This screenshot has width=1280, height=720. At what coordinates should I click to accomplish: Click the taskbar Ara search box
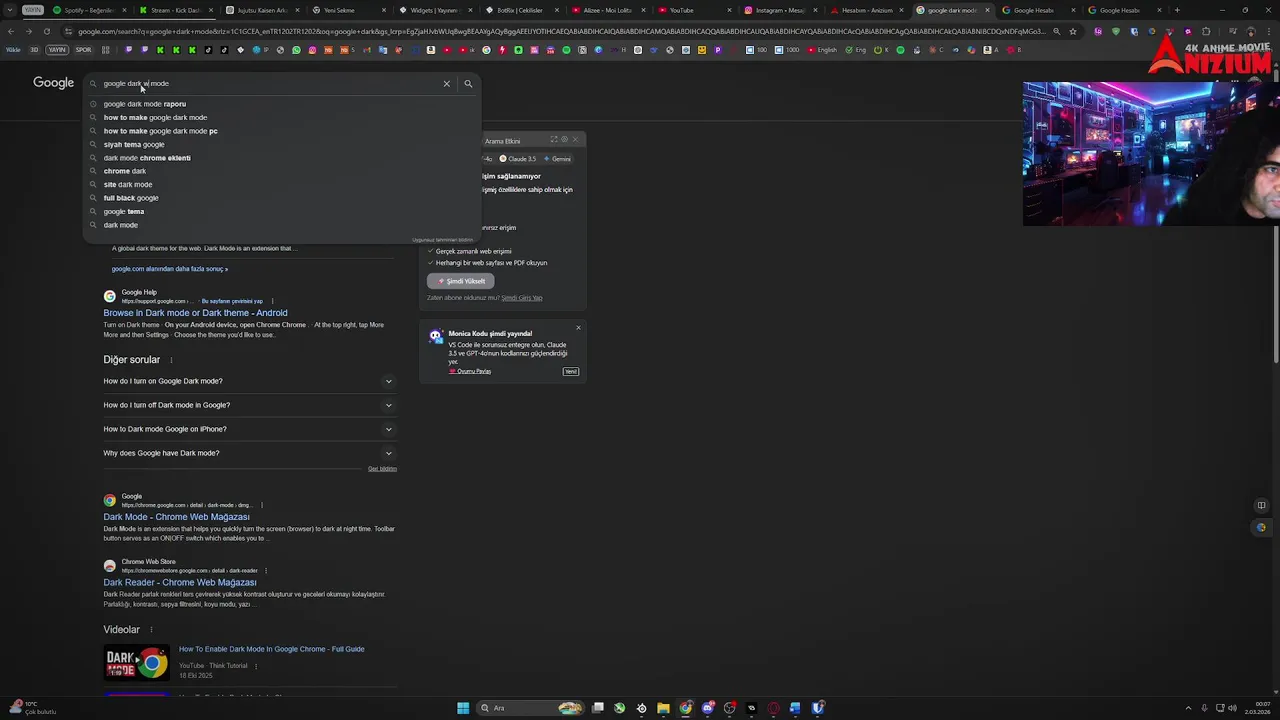528,708
